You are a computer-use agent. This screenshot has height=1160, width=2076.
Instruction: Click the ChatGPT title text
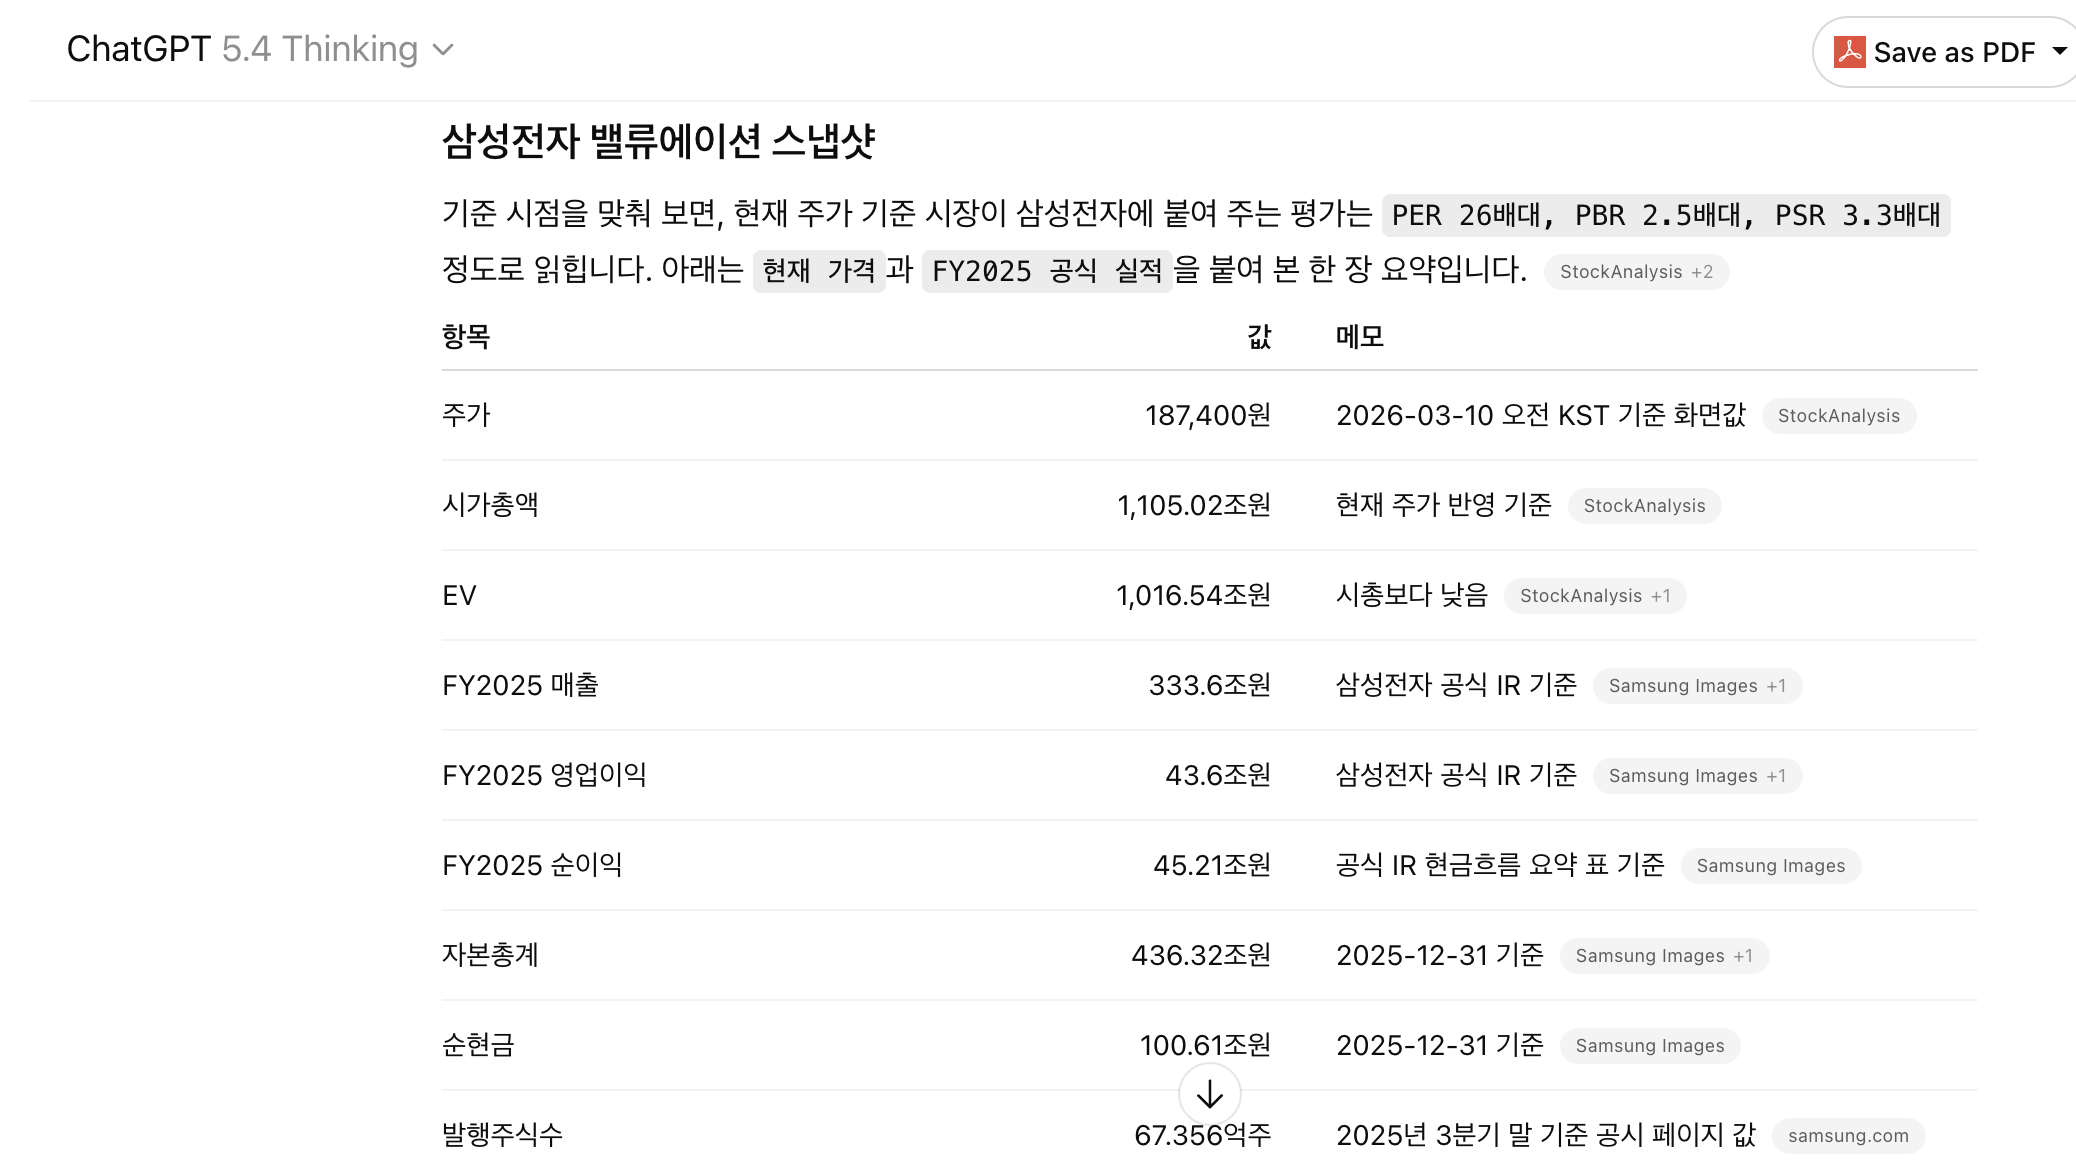pos(138,49)
